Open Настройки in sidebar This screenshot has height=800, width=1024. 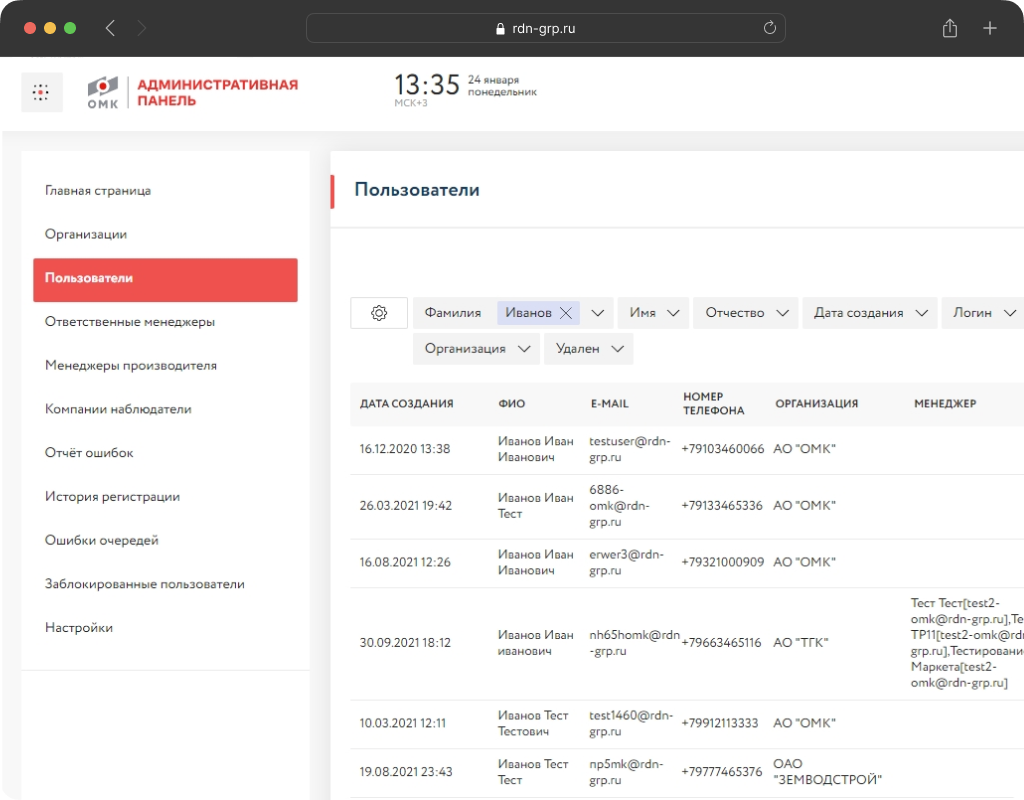[78, 628]
